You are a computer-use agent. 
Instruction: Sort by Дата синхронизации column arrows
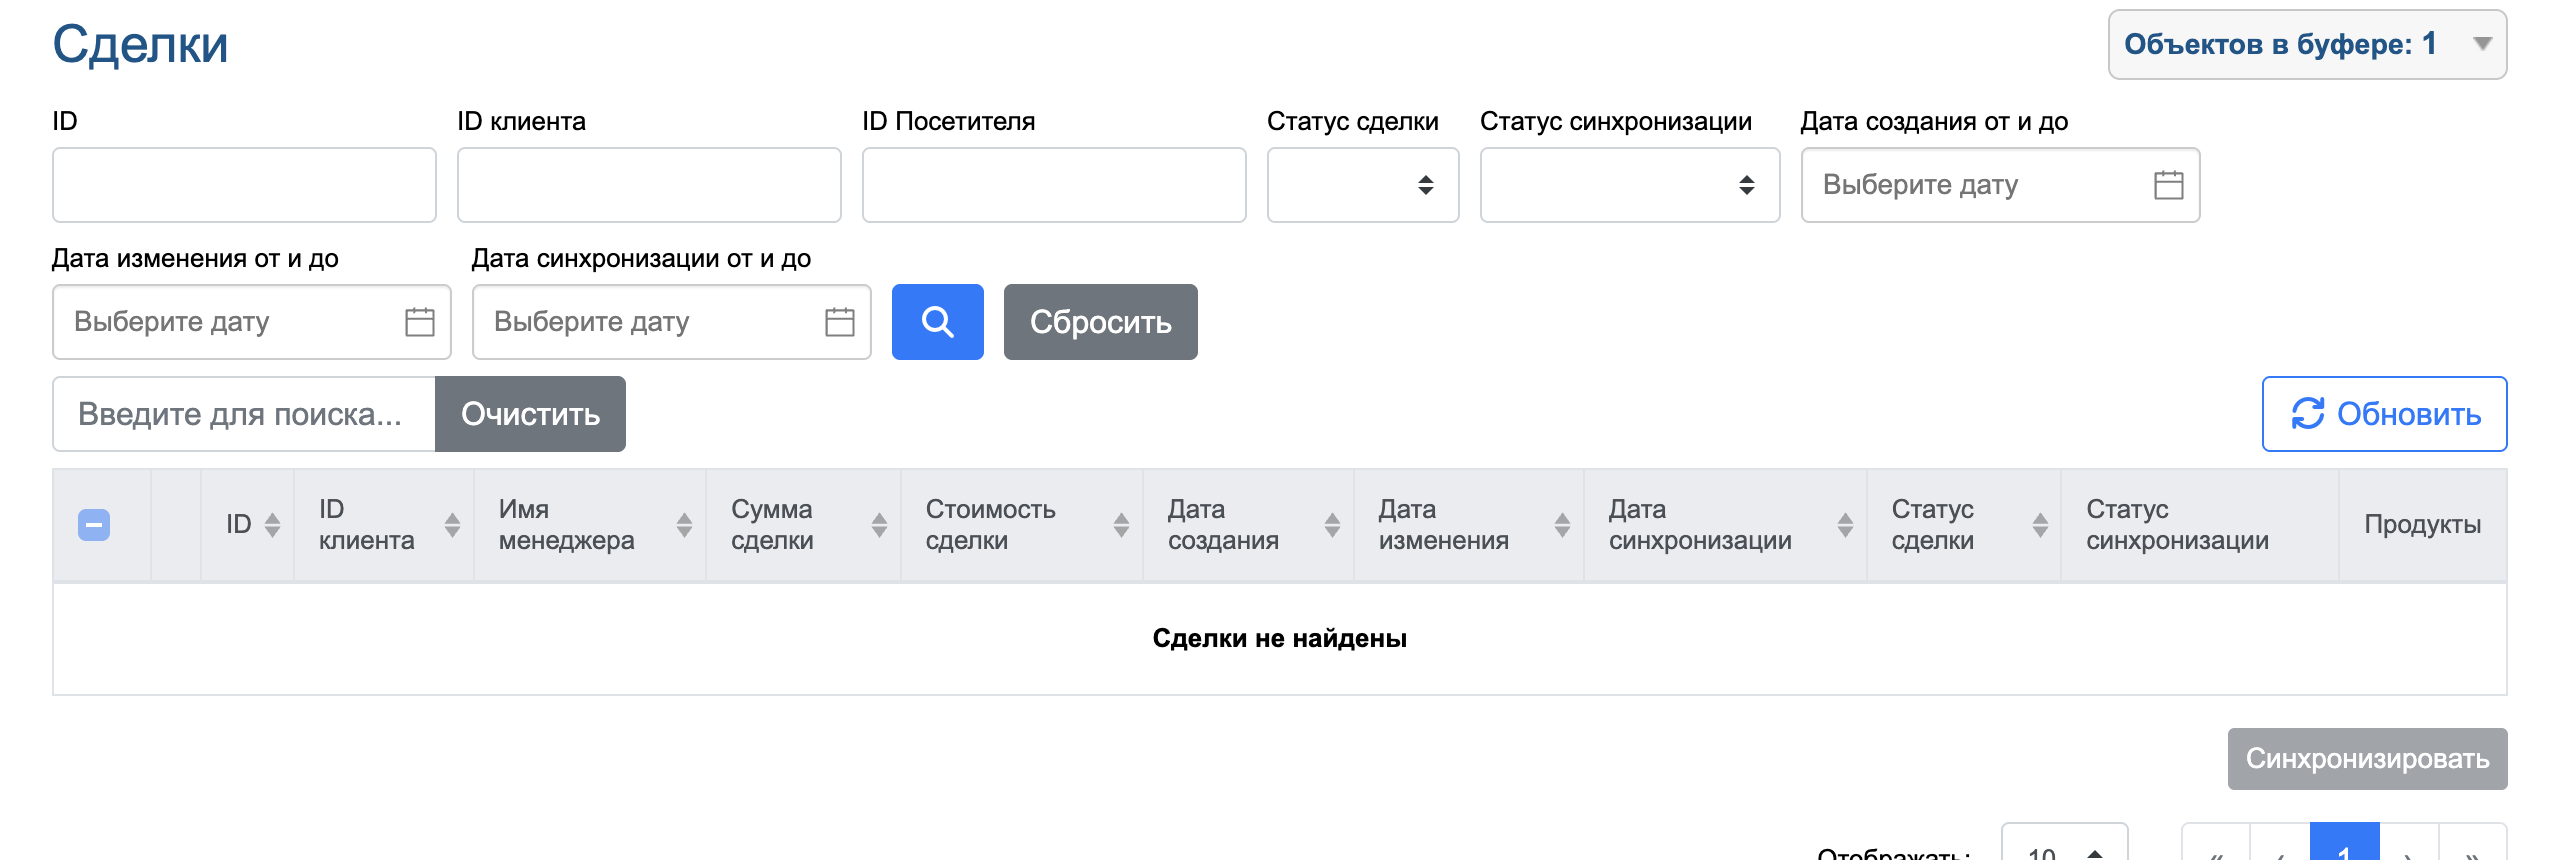click(x=1845, y=525)
